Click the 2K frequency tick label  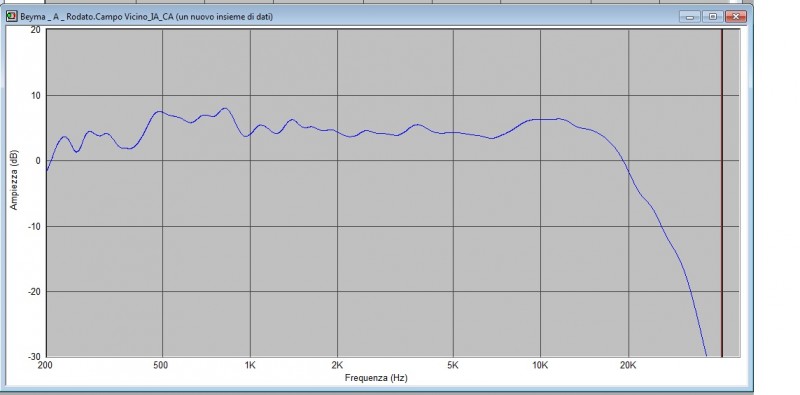pyautogui.click(x=337, y=365)
